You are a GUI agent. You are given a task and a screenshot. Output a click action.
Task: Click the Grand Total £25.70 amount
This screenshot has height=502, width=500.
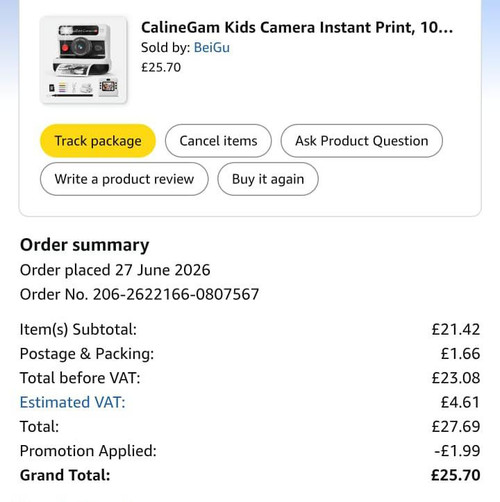455,475
